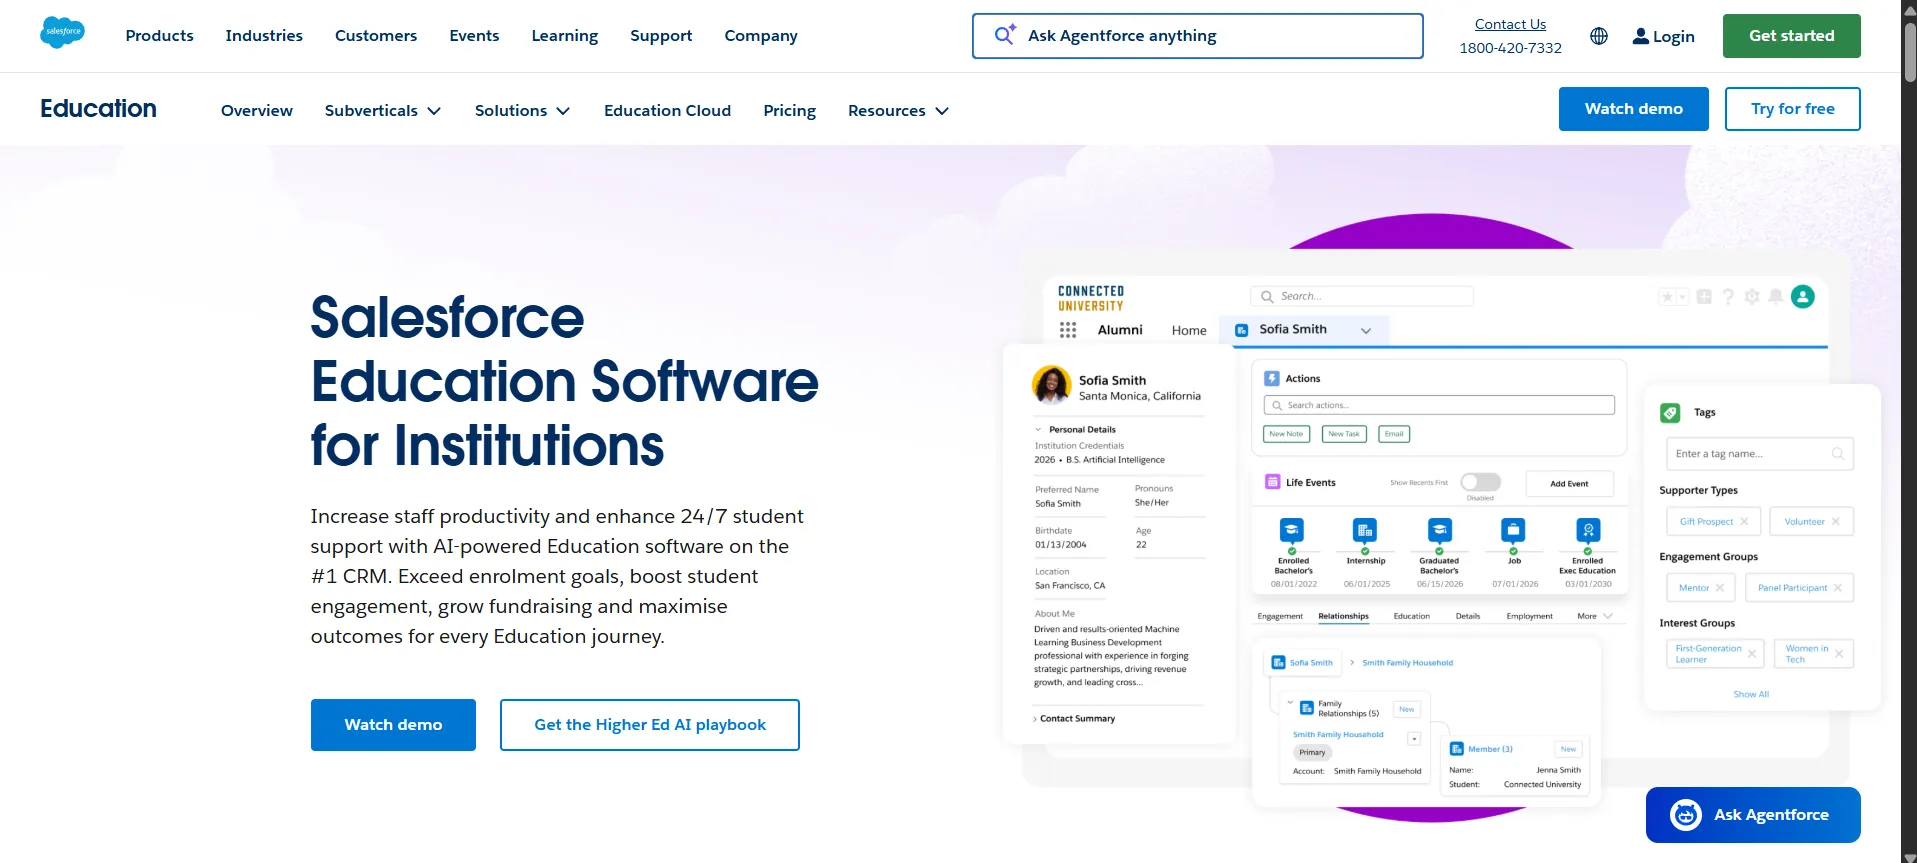1917x863 pixels.
Task: Click the Agentforce robot icon
Action: pos(1686,815)
